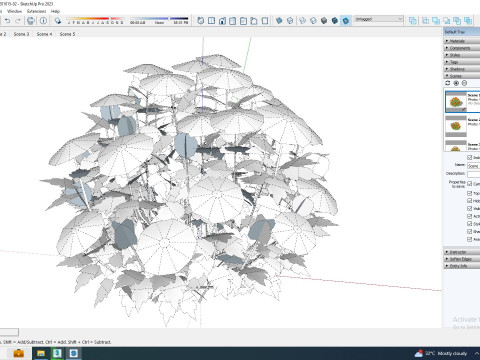480x360 pixels.
Task: Click the weather widget in taskbar
Action: pyautogui.click(x=441, y=353)
